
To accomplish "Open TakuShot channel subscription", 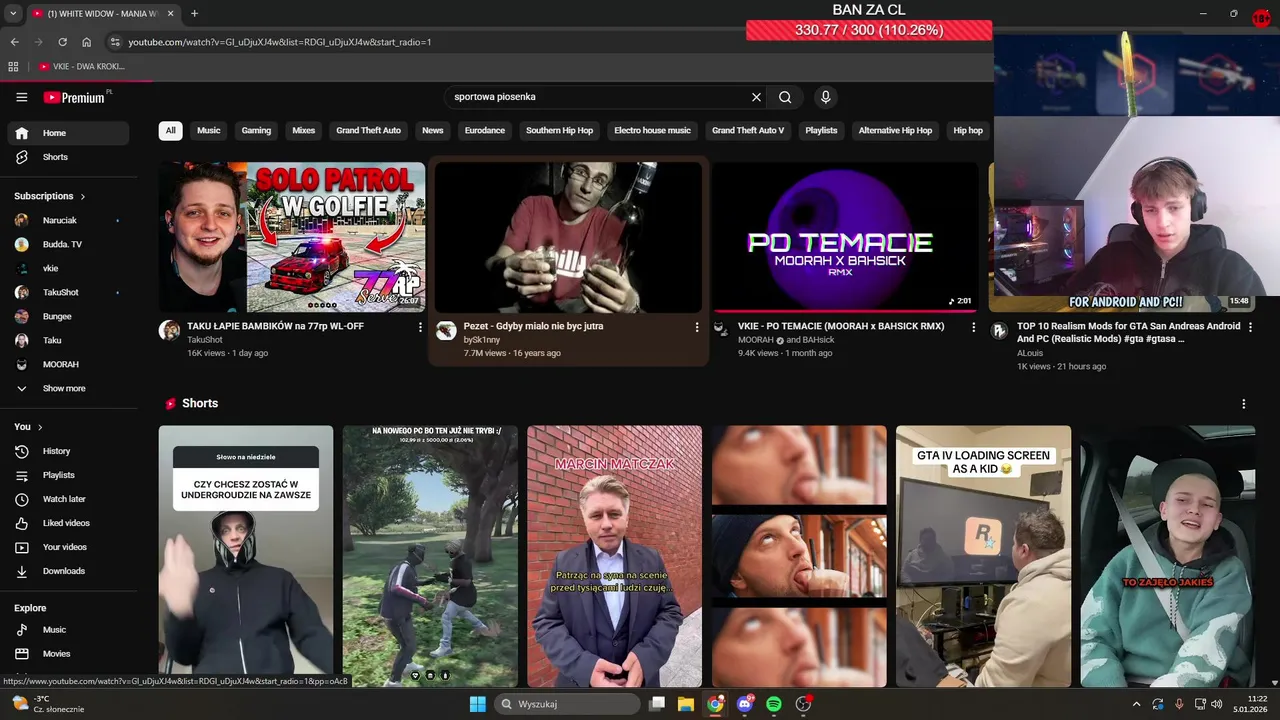I will tap(68, 292).
